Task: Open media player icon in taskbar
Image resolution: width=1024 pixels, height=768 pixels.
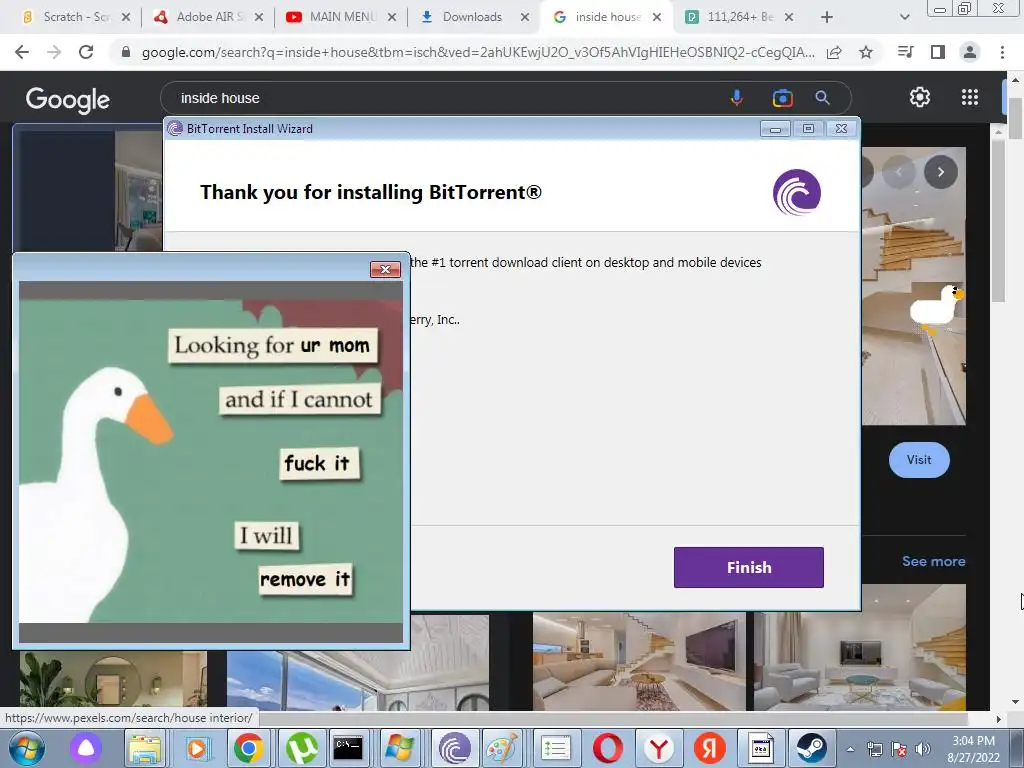Action: [197, 748]
